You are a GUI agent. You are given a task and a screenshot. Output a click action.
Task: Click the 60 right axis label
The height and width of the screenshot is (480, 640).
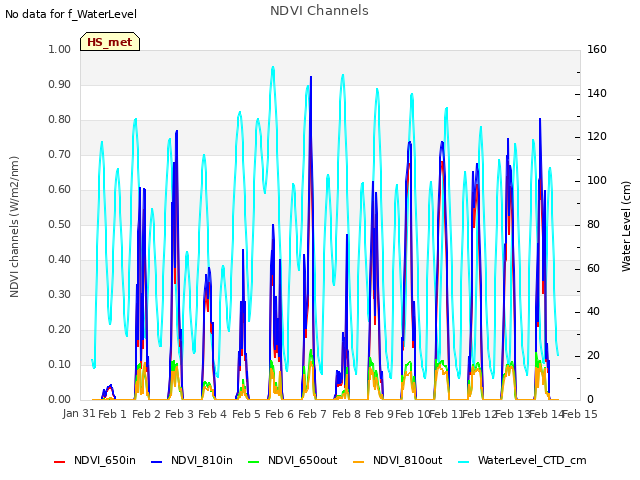(x=593, y=268)
